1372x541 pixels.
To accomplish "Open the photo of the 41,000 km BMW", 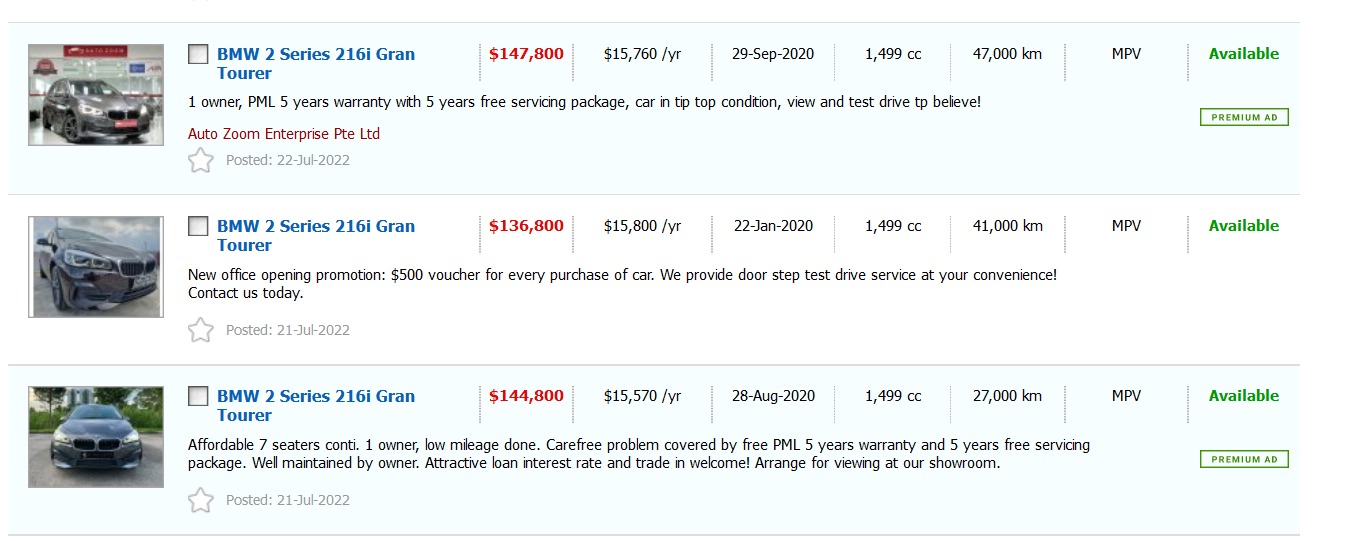I will [x=96, y=267].
